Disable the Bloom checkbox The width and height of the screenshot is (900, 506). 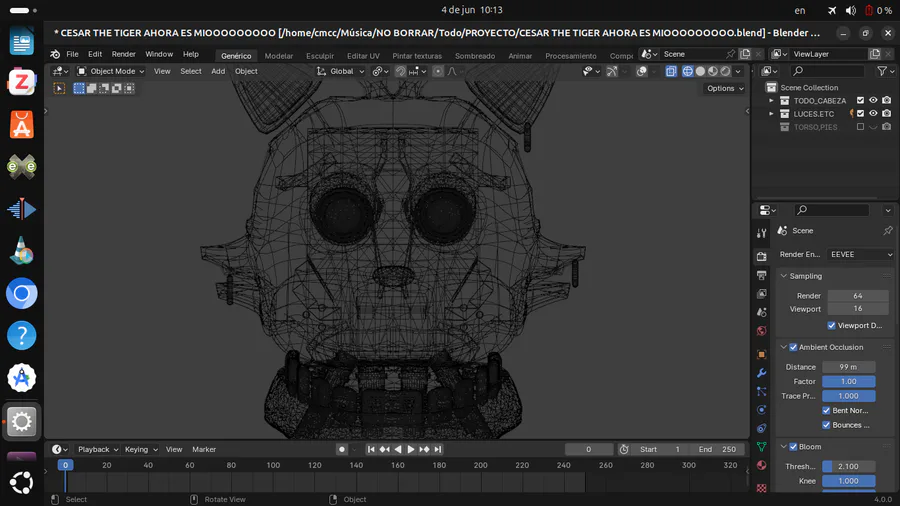click(x=793, y=447)
